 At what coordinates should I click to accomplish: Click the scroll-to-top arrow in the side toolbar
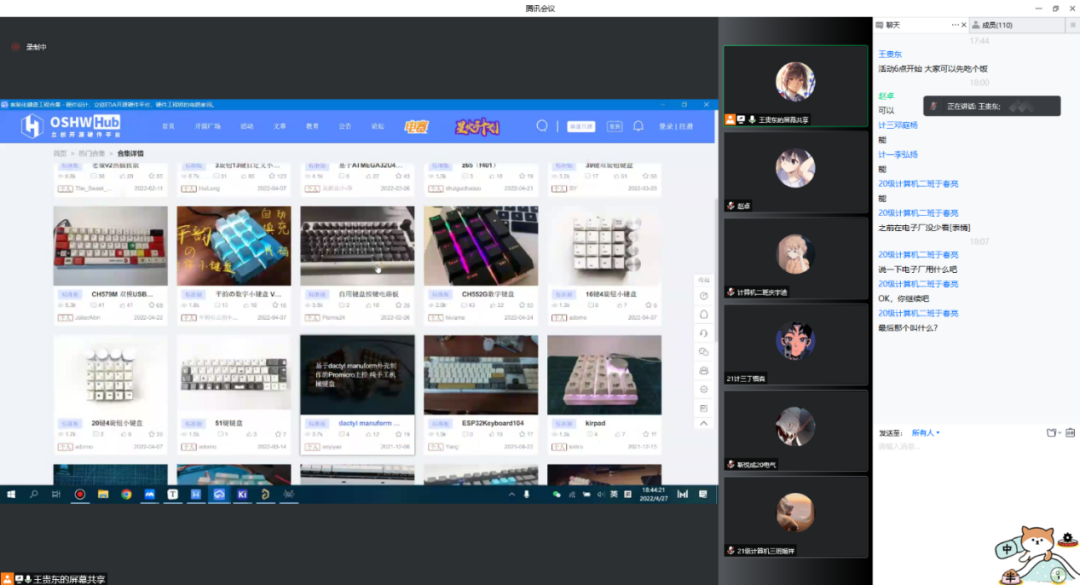click(x=704, y=423)
